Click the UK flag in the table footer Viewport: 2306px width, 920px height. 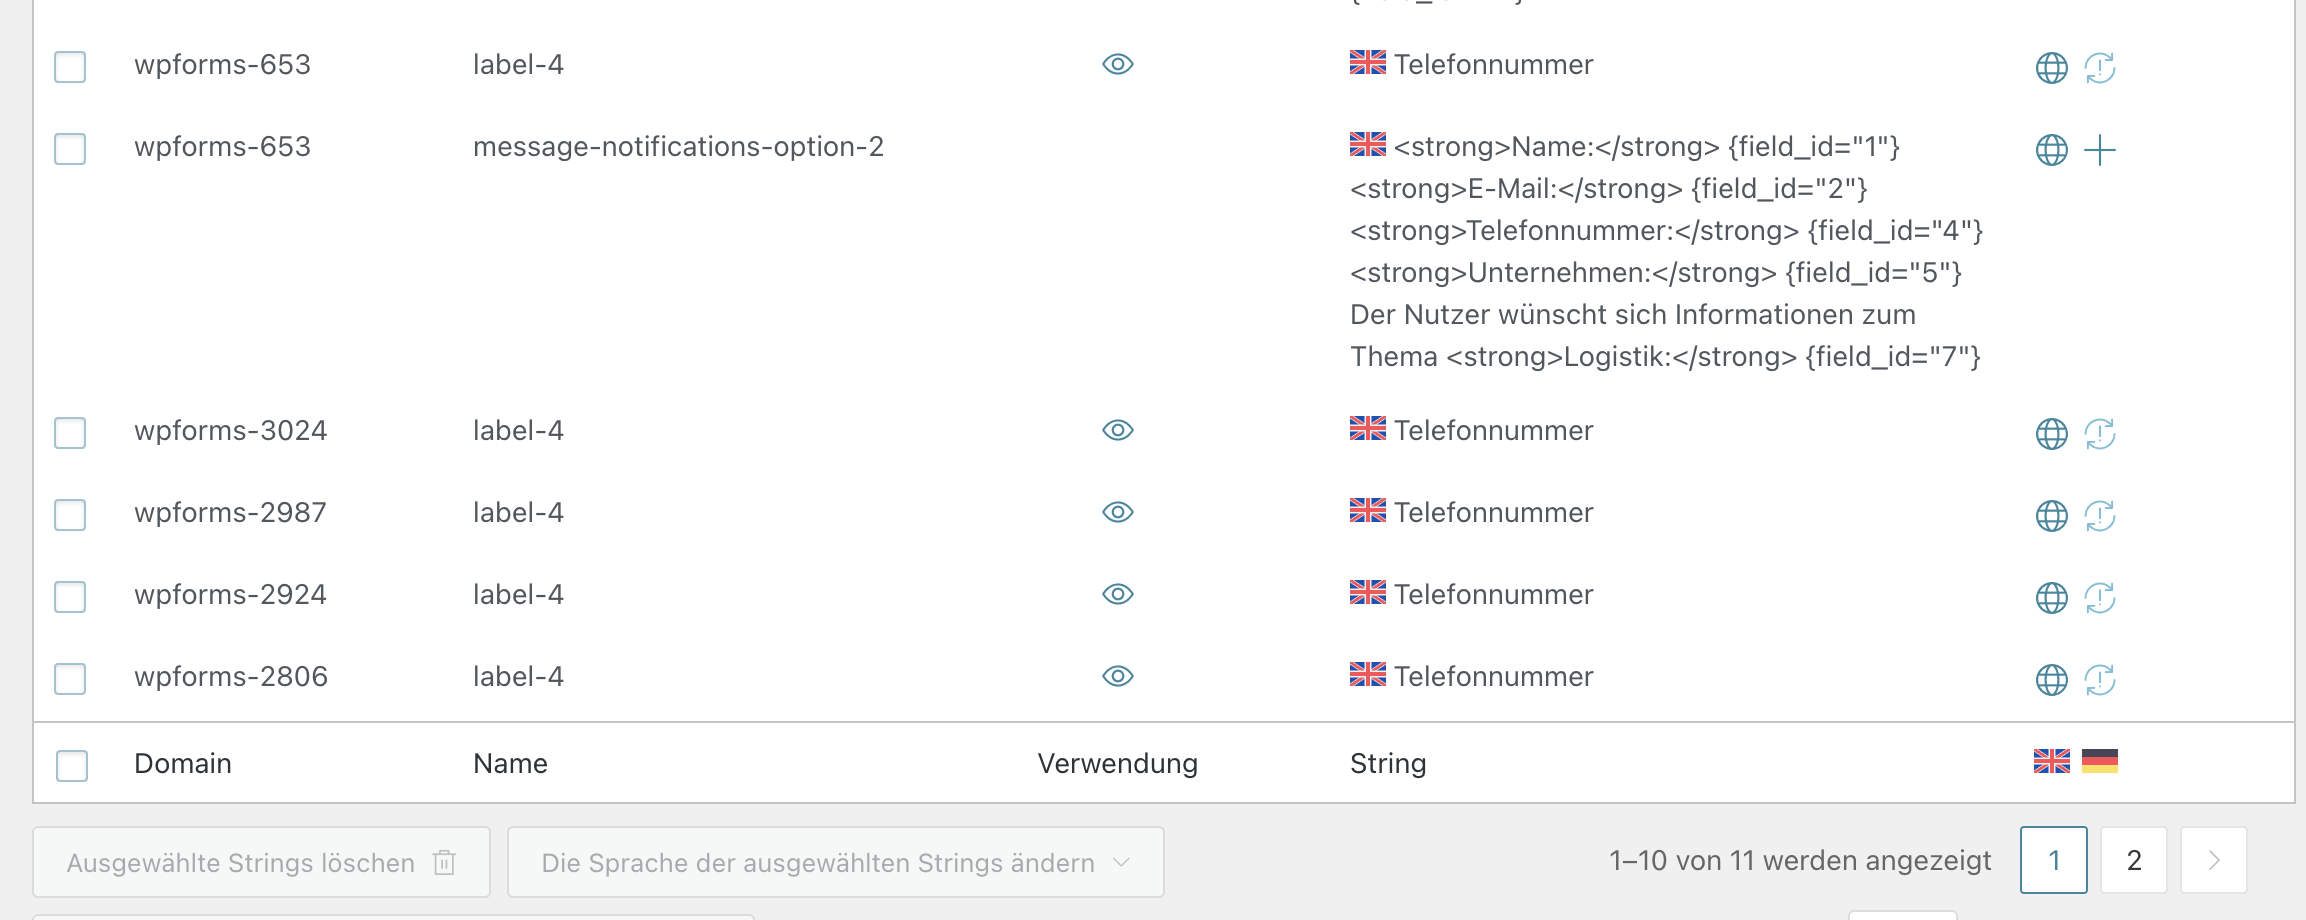coord(2052,761)
